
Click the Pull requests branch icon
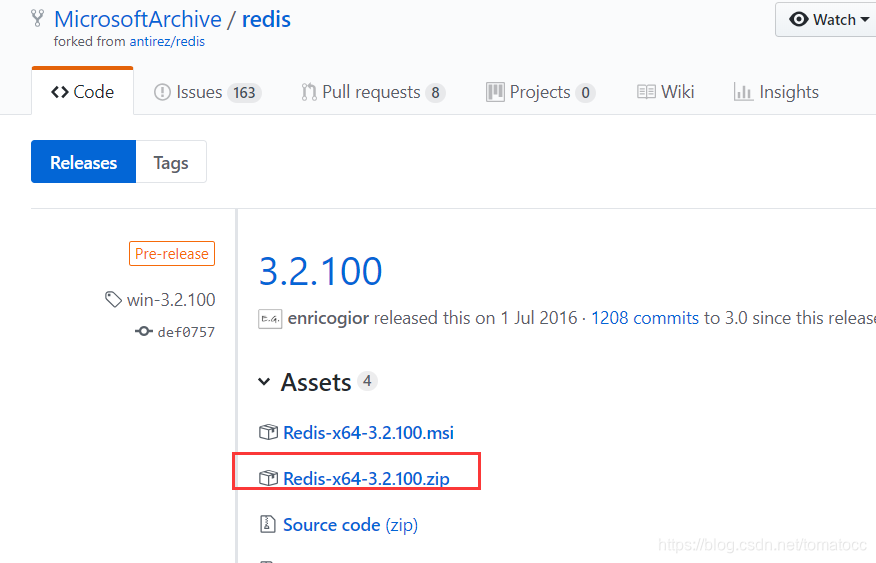point(309,92)
